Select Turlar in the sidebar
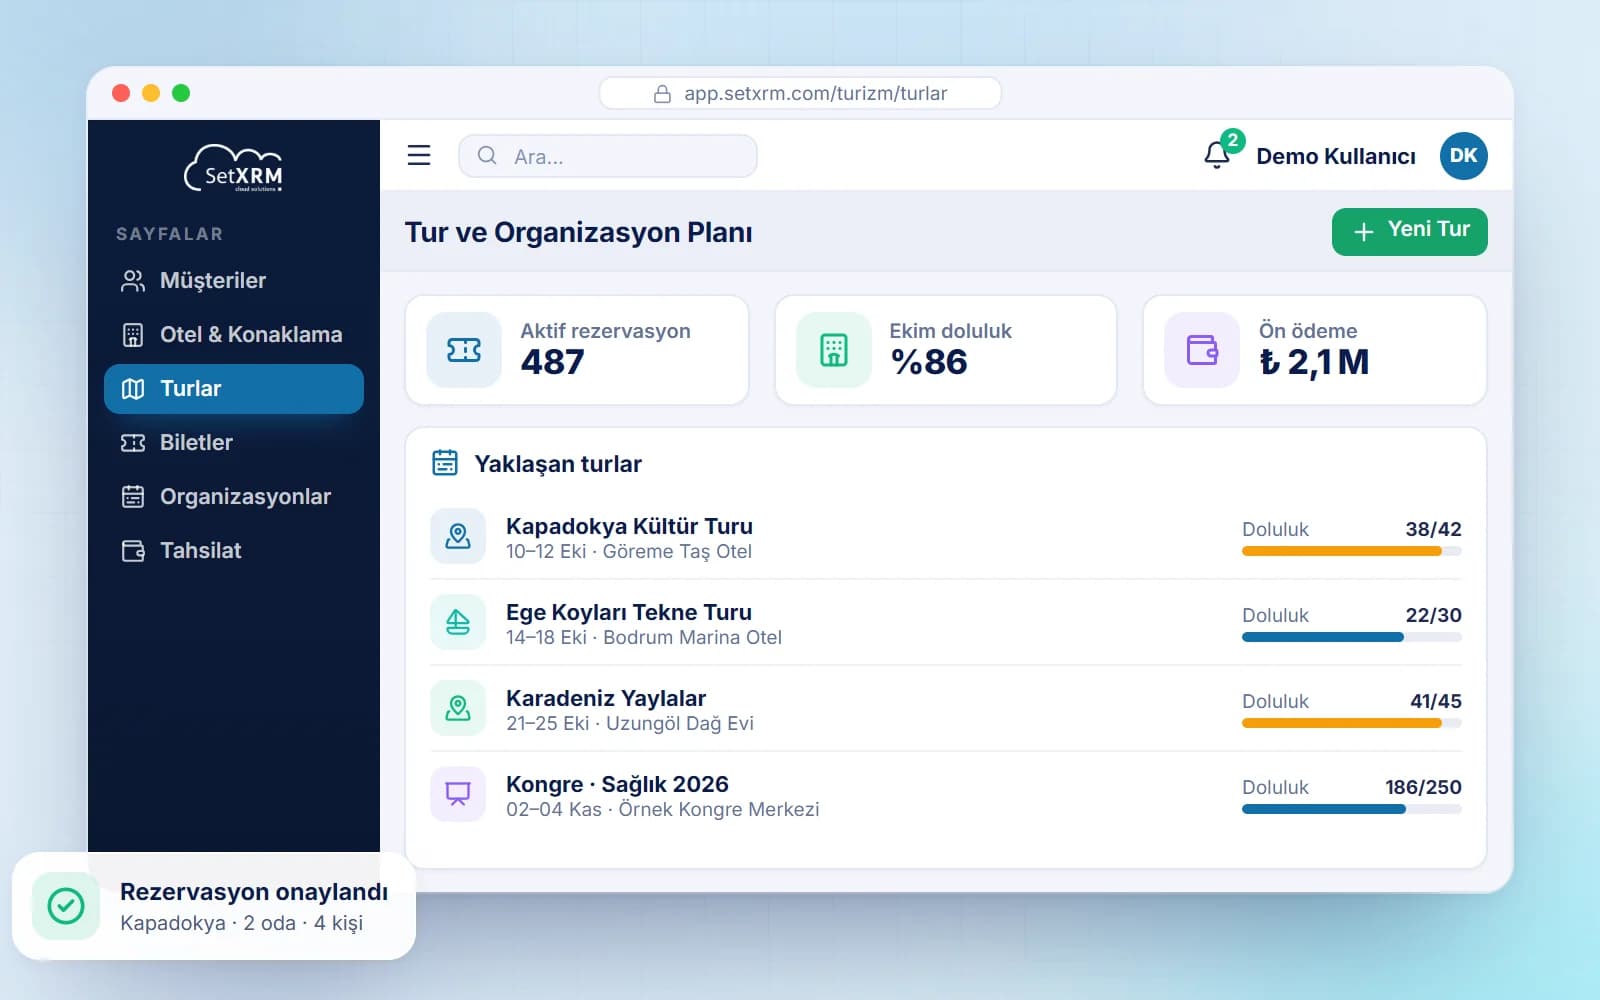This screenshot has height=1000, width=1600. click(234, 389)
